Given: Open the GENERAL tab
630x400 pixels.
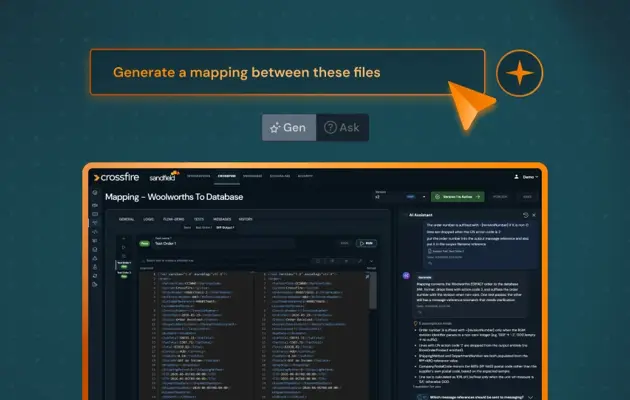Looking at the screenshot, I should (x=127, y=219).
